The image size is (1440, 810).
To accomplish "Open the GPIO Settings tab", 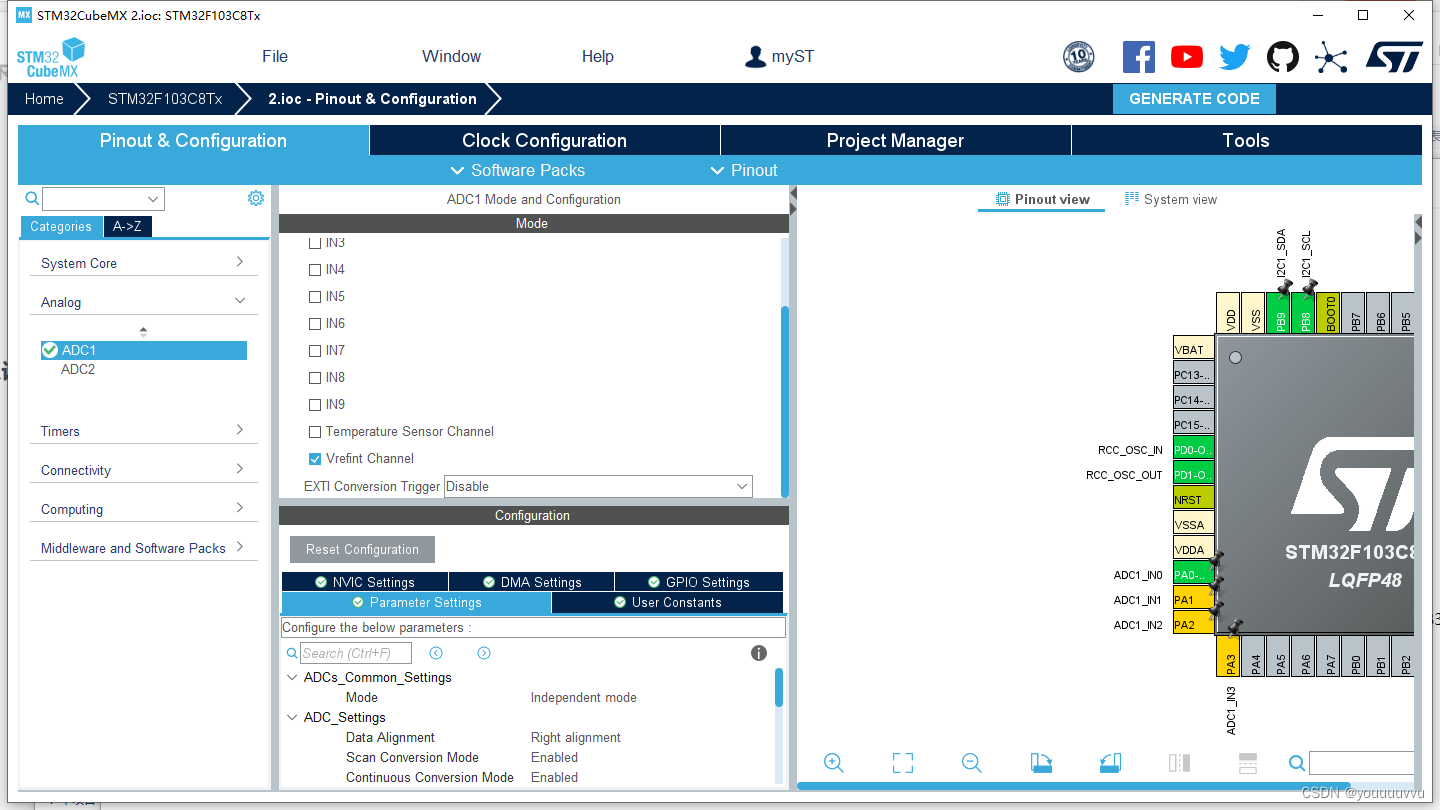I will pyautogui.click(x=699, y=582).
